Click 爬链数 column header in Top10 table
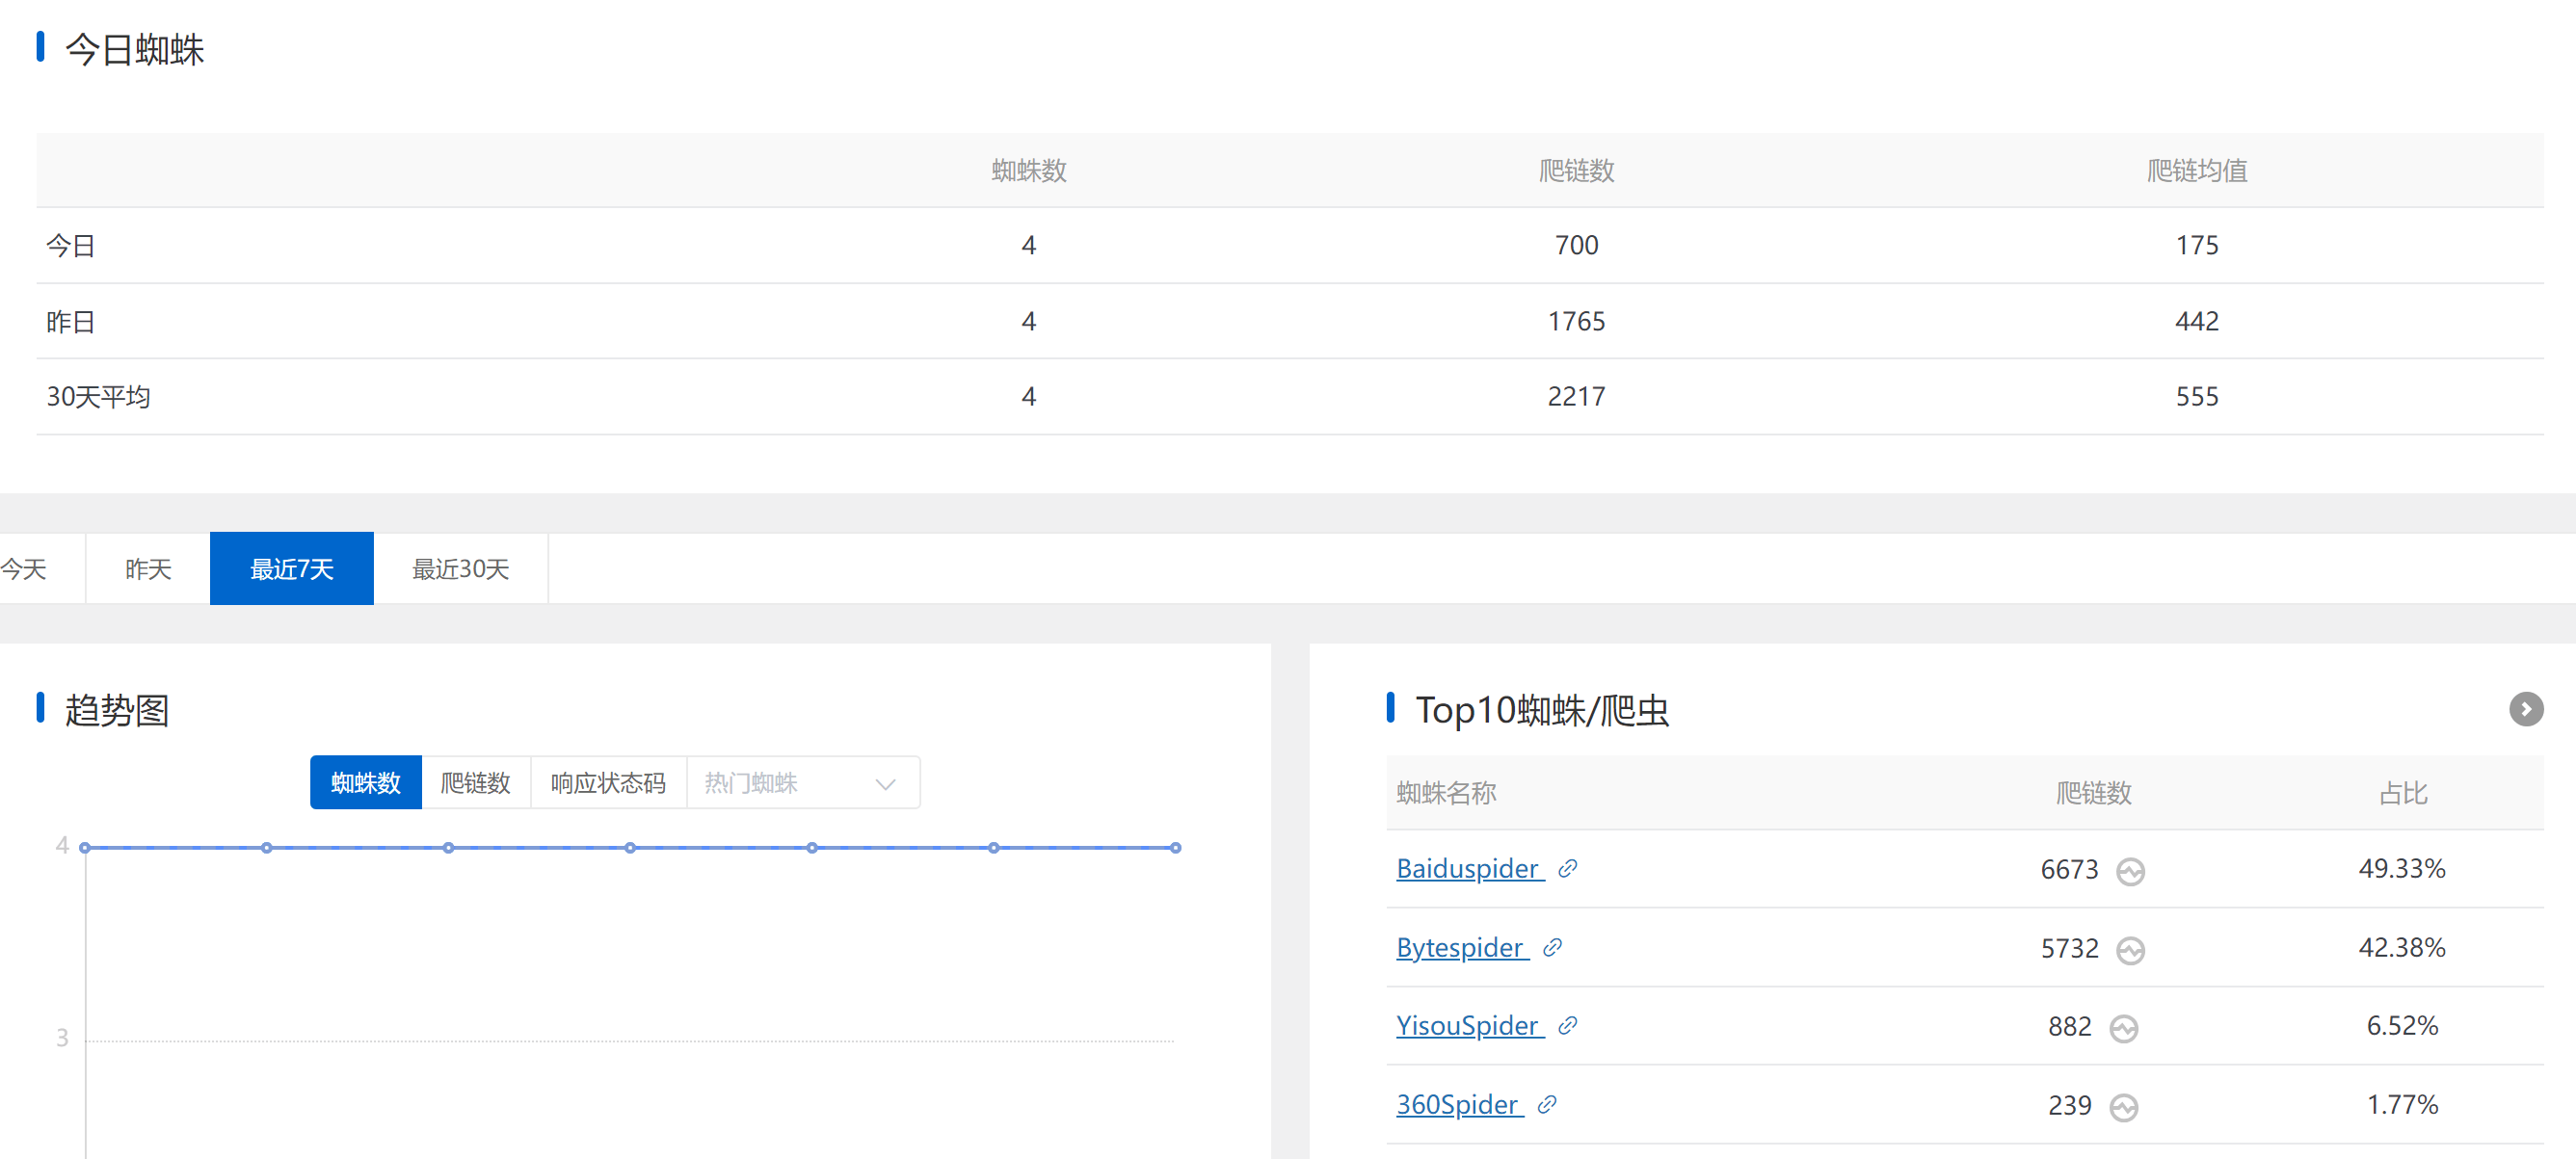 [2093, 793]
